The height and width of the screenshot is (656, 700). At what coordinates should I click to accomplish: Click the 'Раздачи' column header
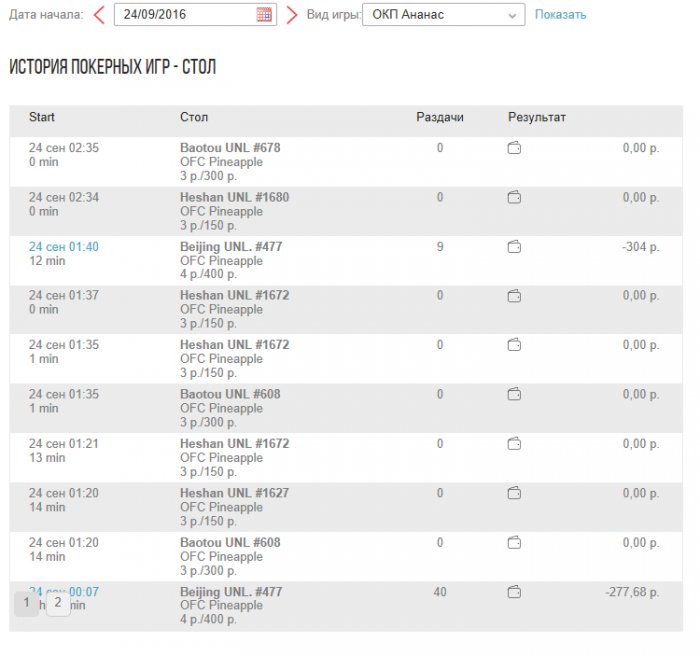coord(440,118)
